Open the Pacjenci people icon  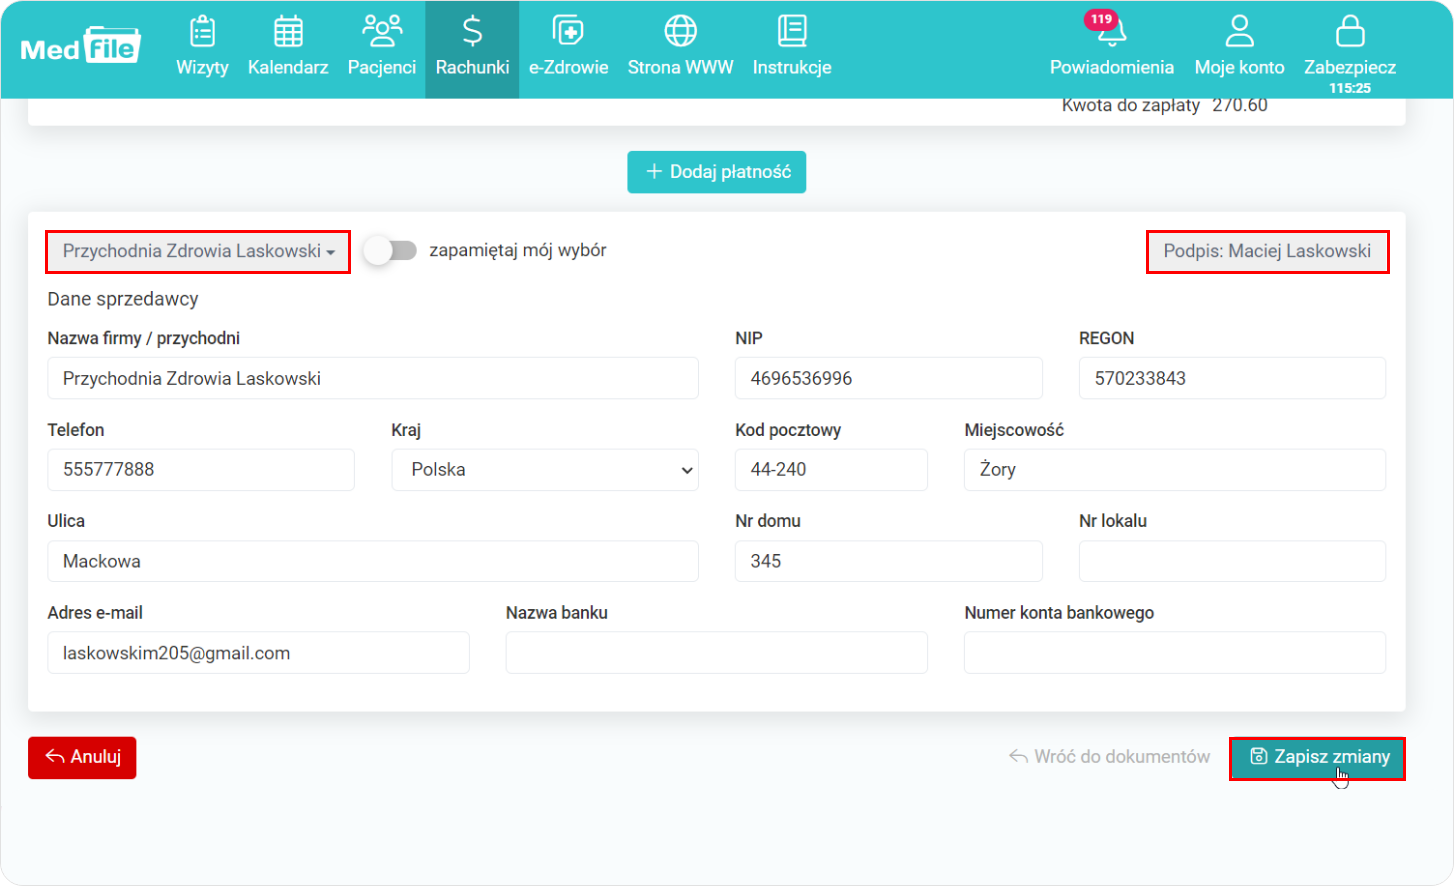pos(382,32)
